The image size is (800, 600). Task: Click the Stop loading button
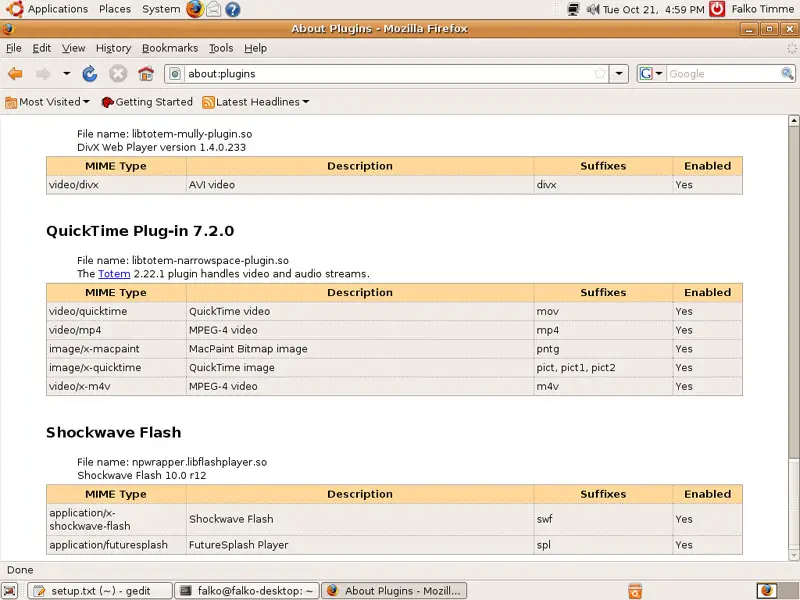coord(118,74)
